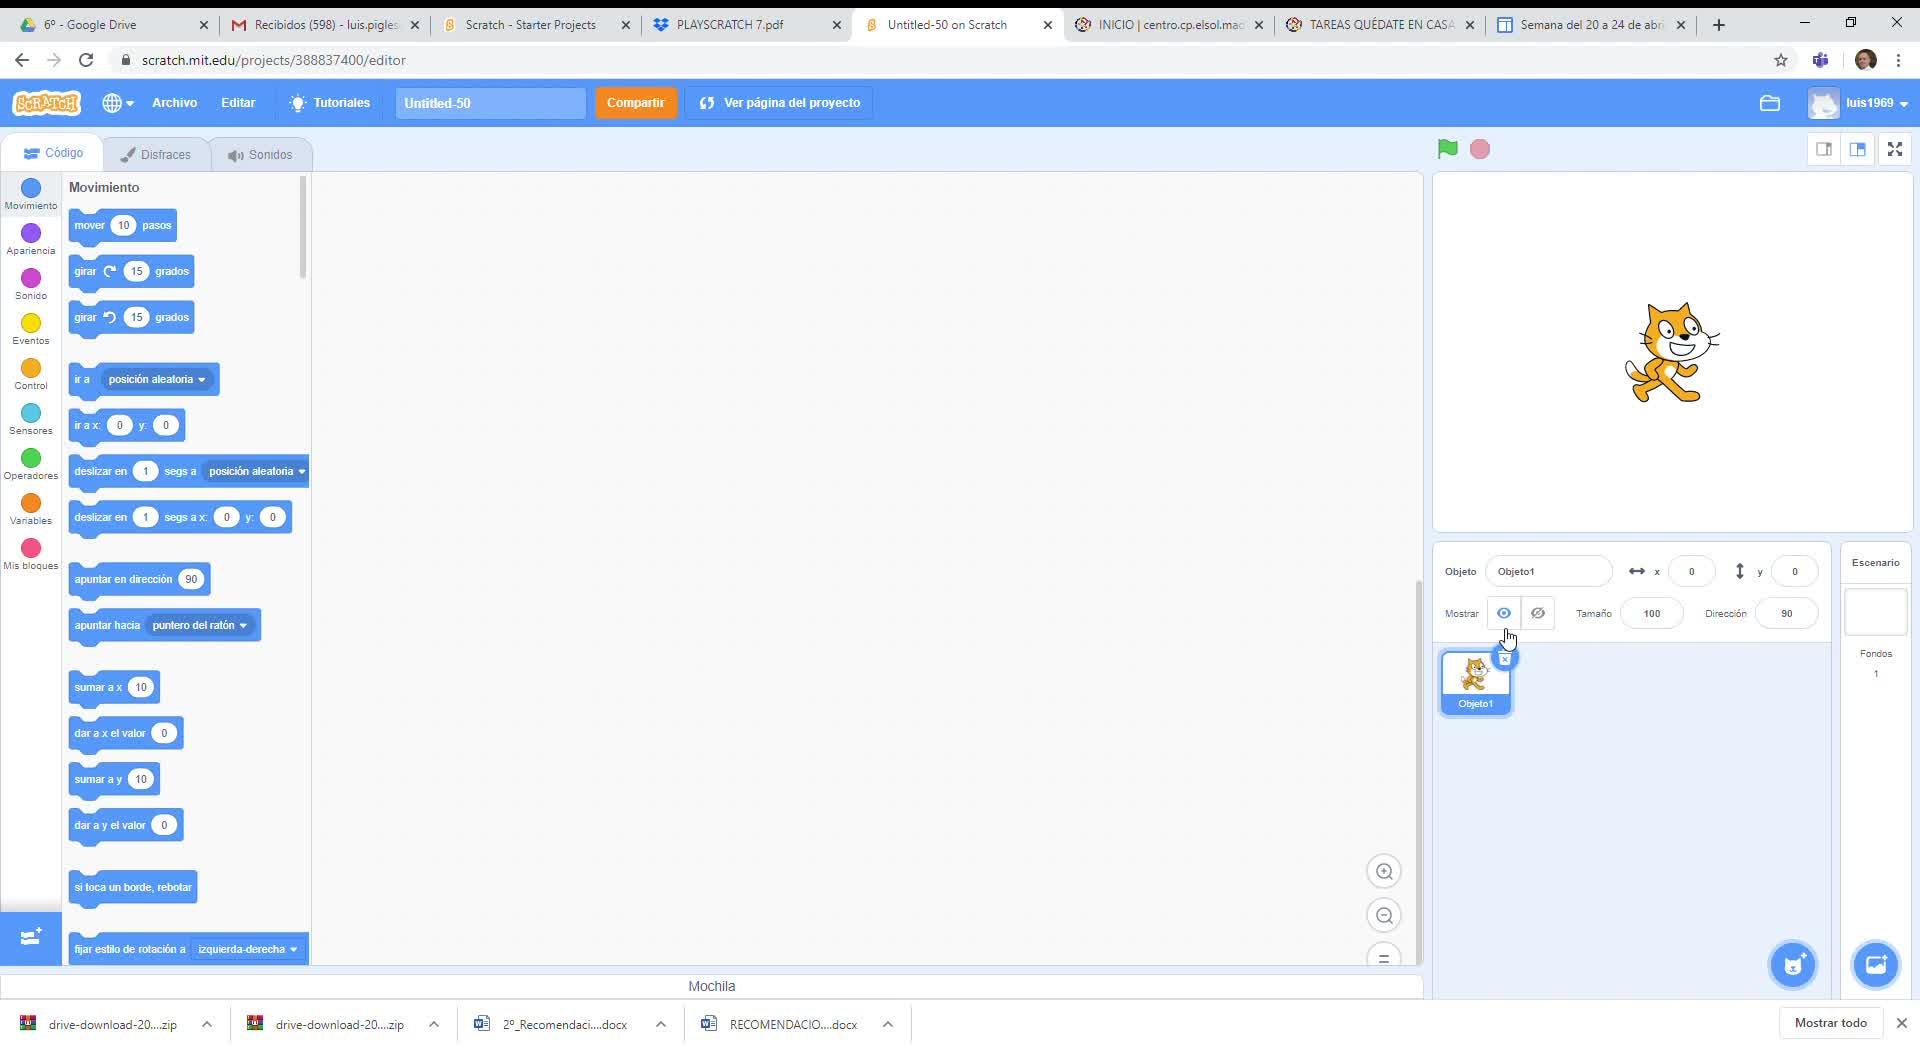Switch to the Sonidos tab
The width and height of the screenshot is (1920, 1048).
(260, 155)
